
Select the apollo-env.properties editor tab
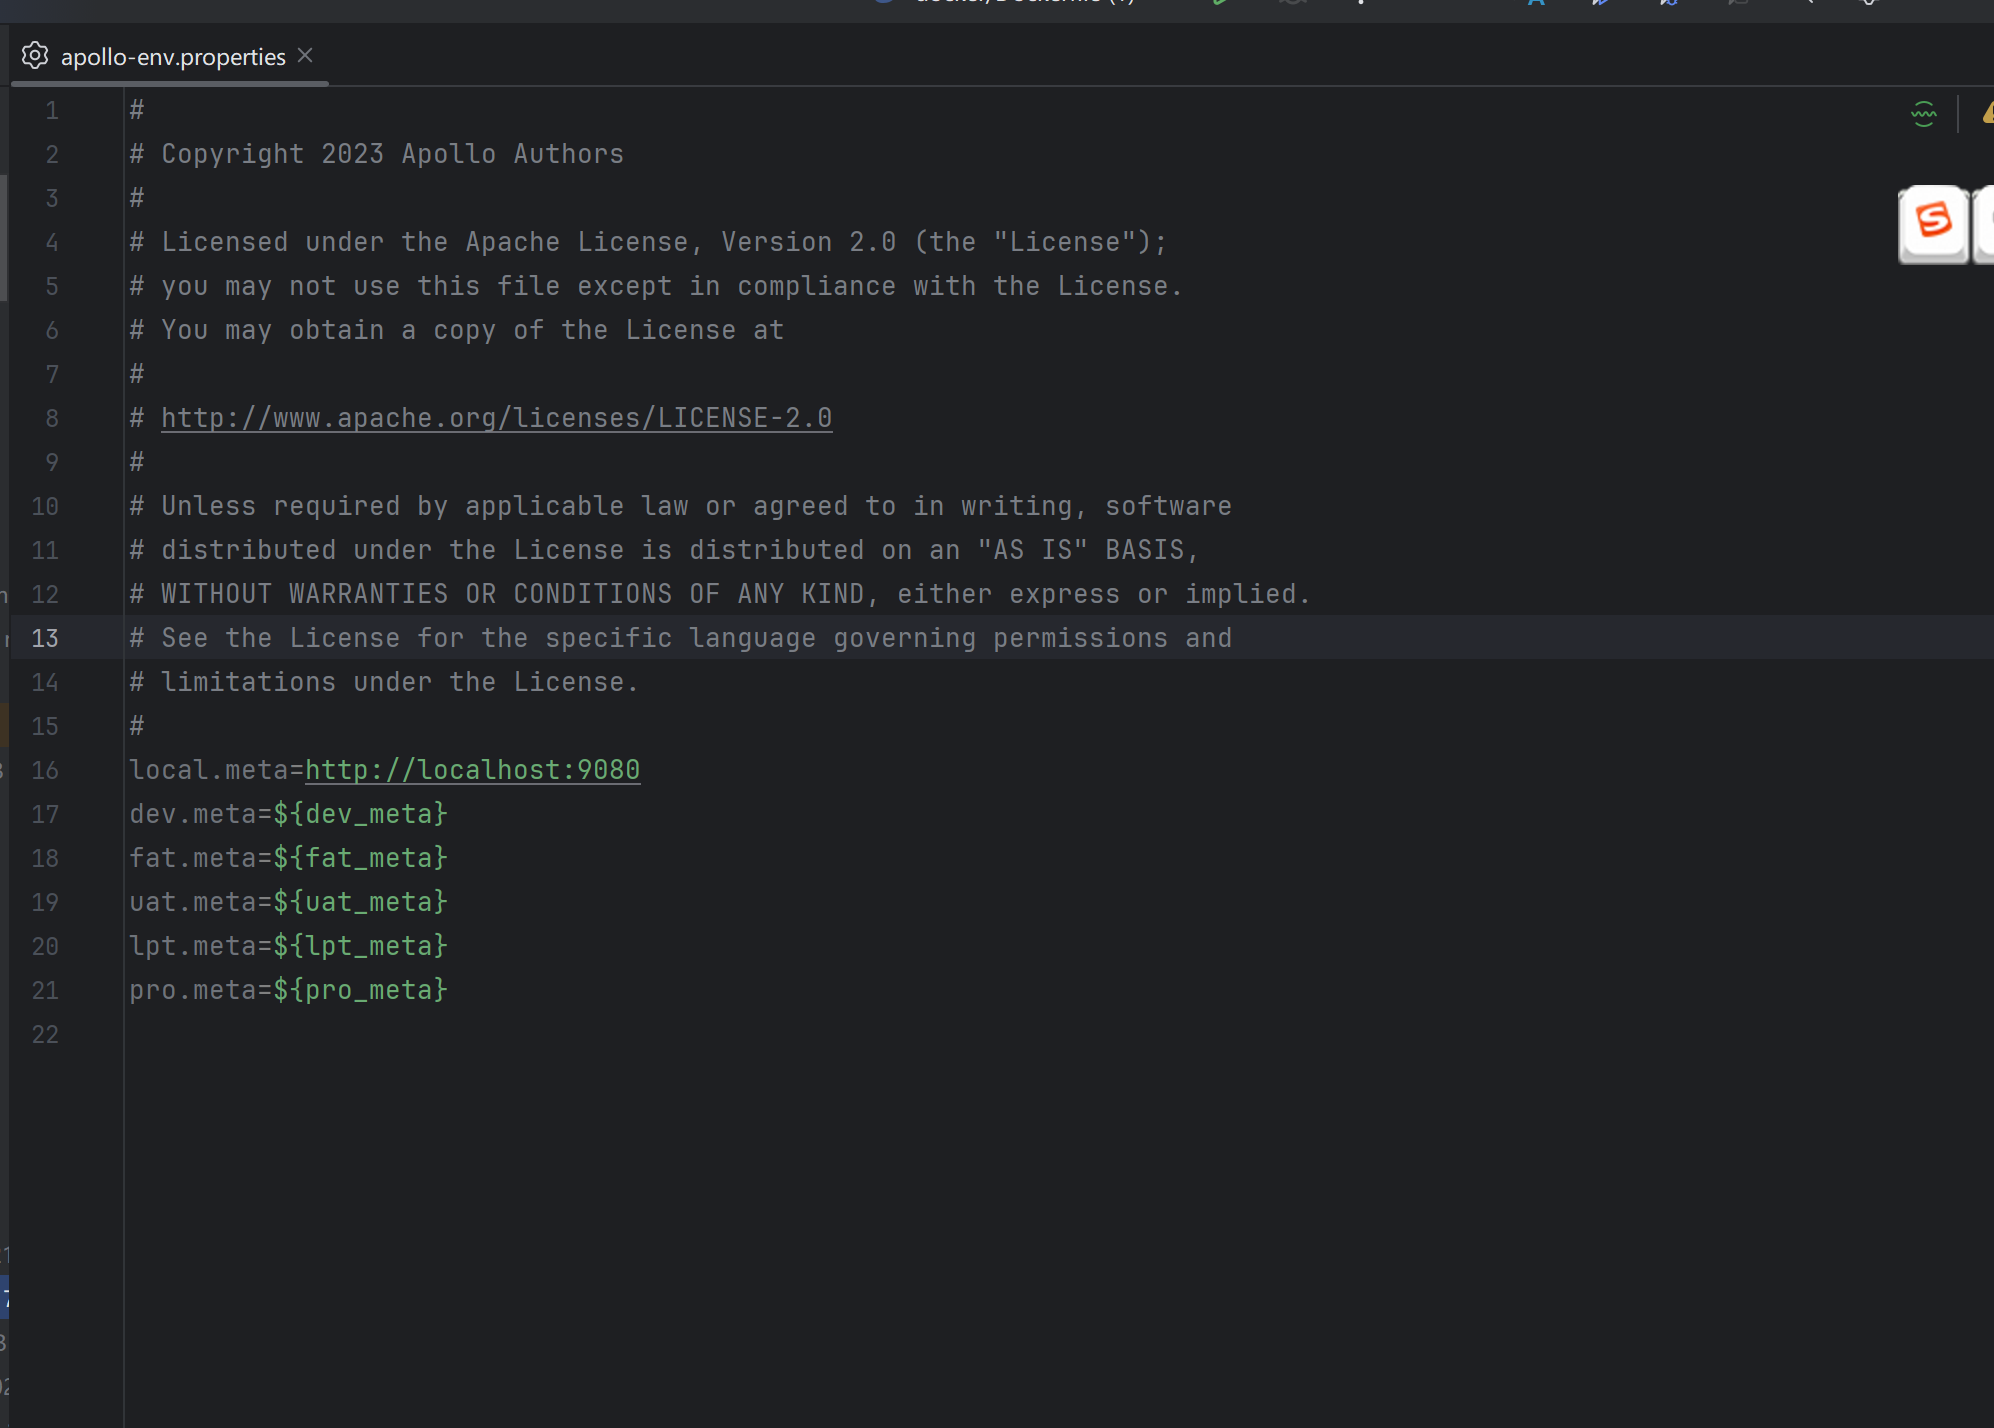click(x=172, y=57)
